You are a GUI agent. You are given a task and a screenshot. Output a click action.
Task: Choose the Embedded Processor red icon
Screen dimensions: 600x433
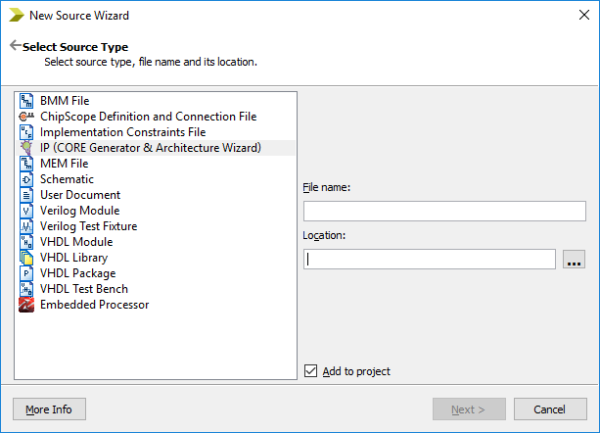coord(26,305)
